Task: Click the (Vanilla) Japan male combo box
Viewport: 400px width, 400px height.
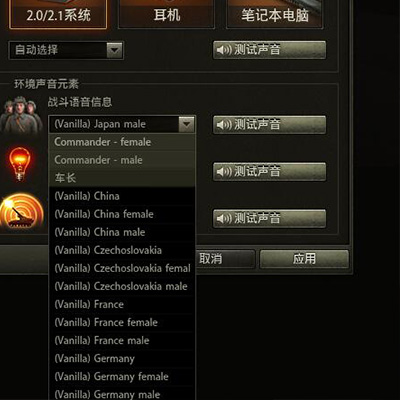Action: 122,124
